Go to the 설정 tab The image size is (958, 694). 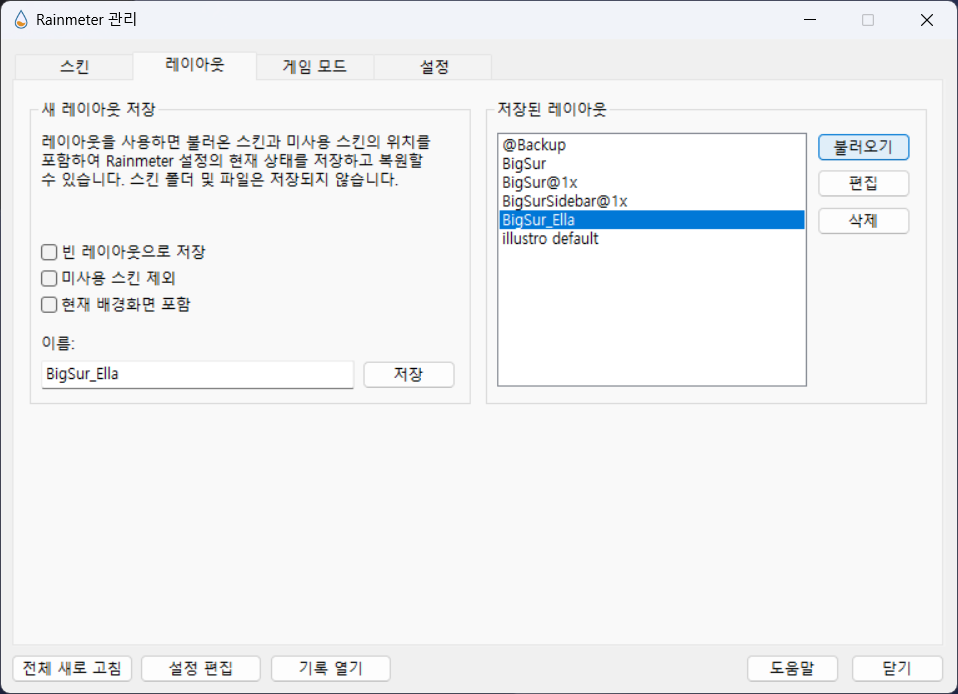tap(433, 67)
